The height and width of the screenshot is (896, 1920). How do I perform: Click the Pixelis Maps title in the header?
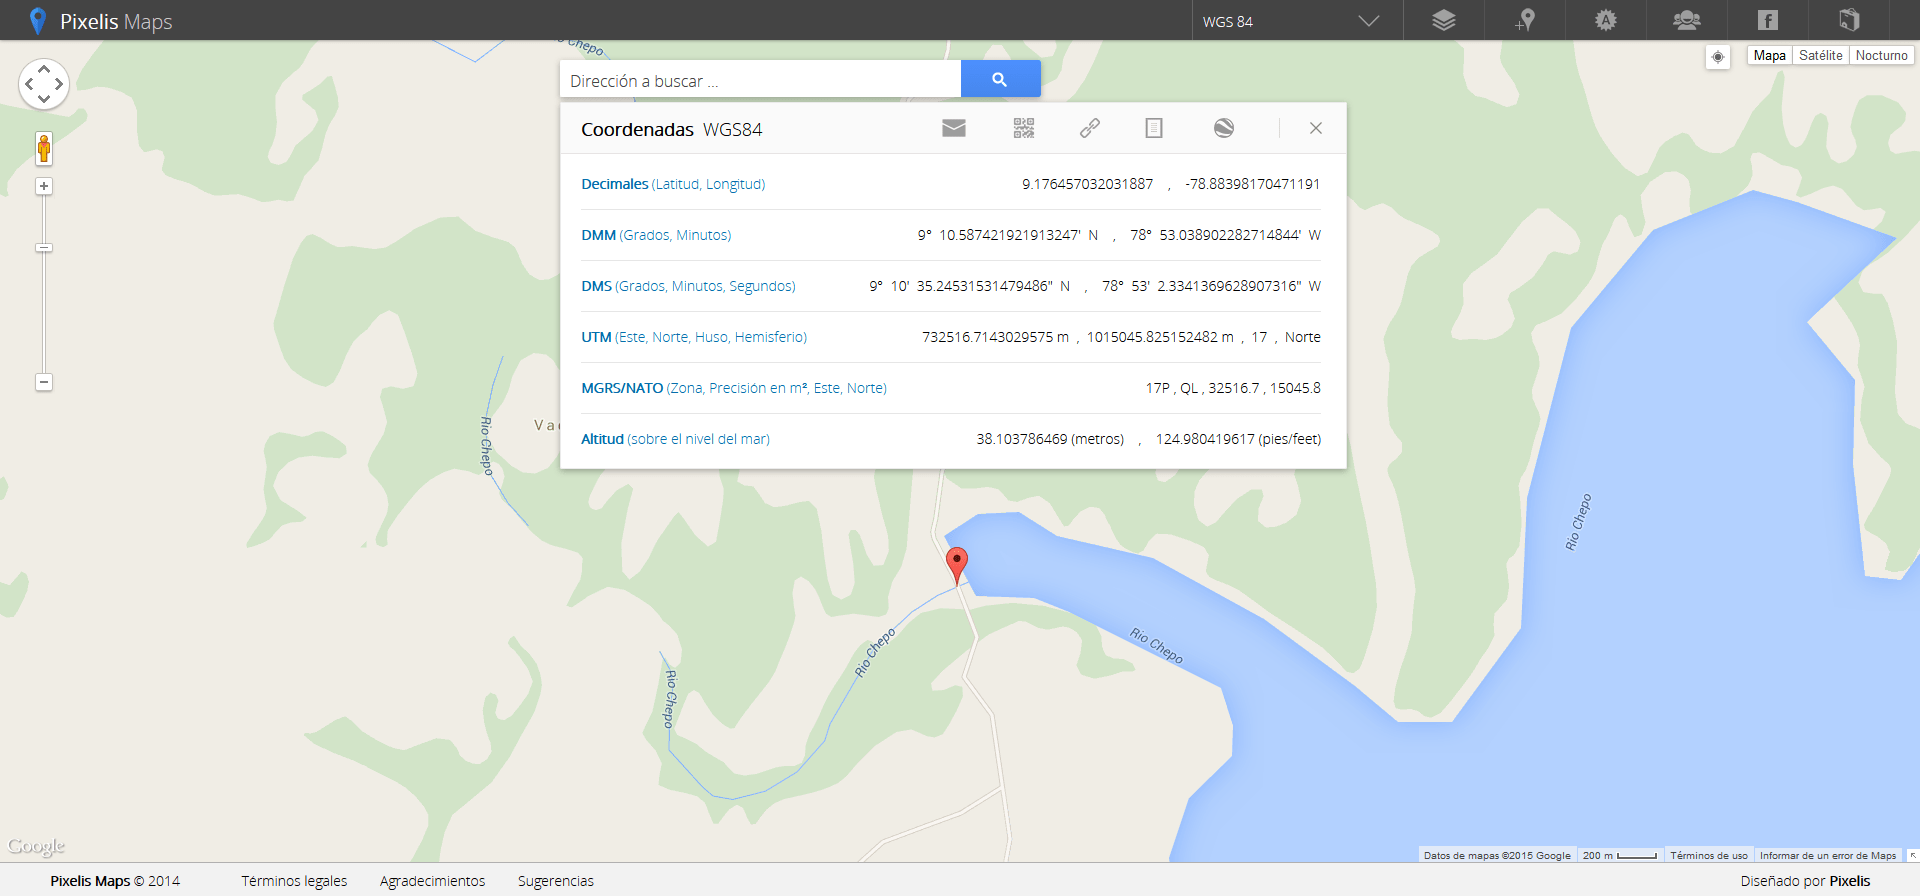click(x=116, y=21)
